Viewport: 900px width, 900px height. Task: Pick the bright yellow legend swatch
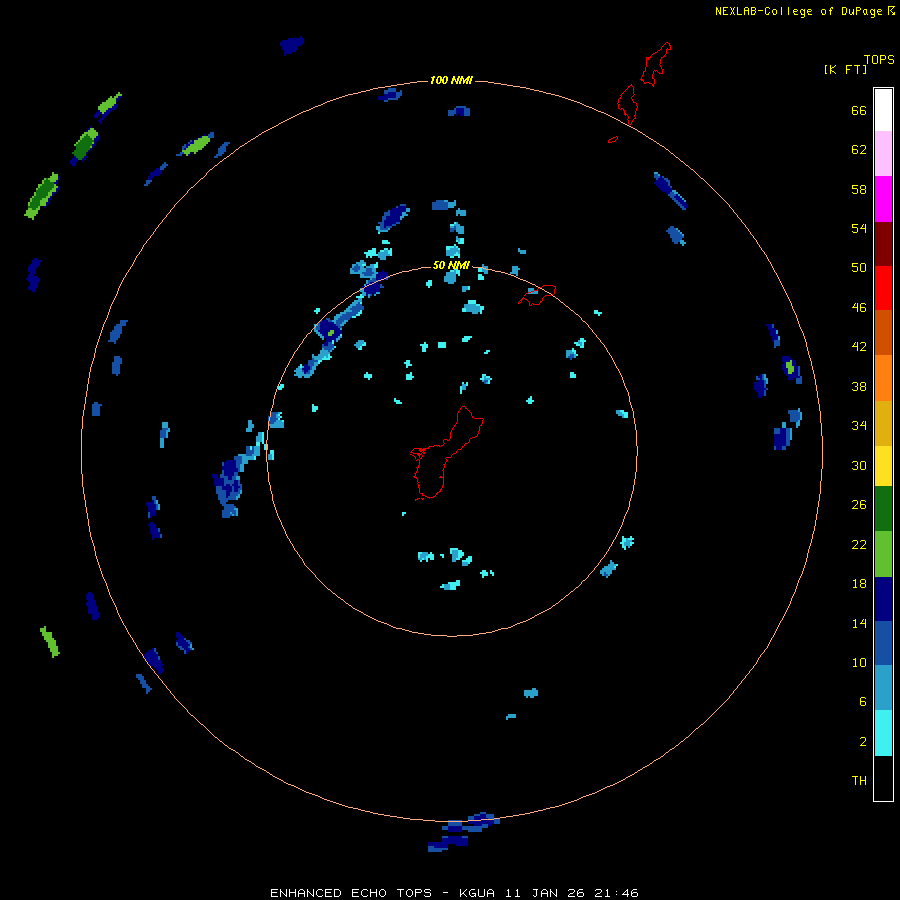pos(883,466)
